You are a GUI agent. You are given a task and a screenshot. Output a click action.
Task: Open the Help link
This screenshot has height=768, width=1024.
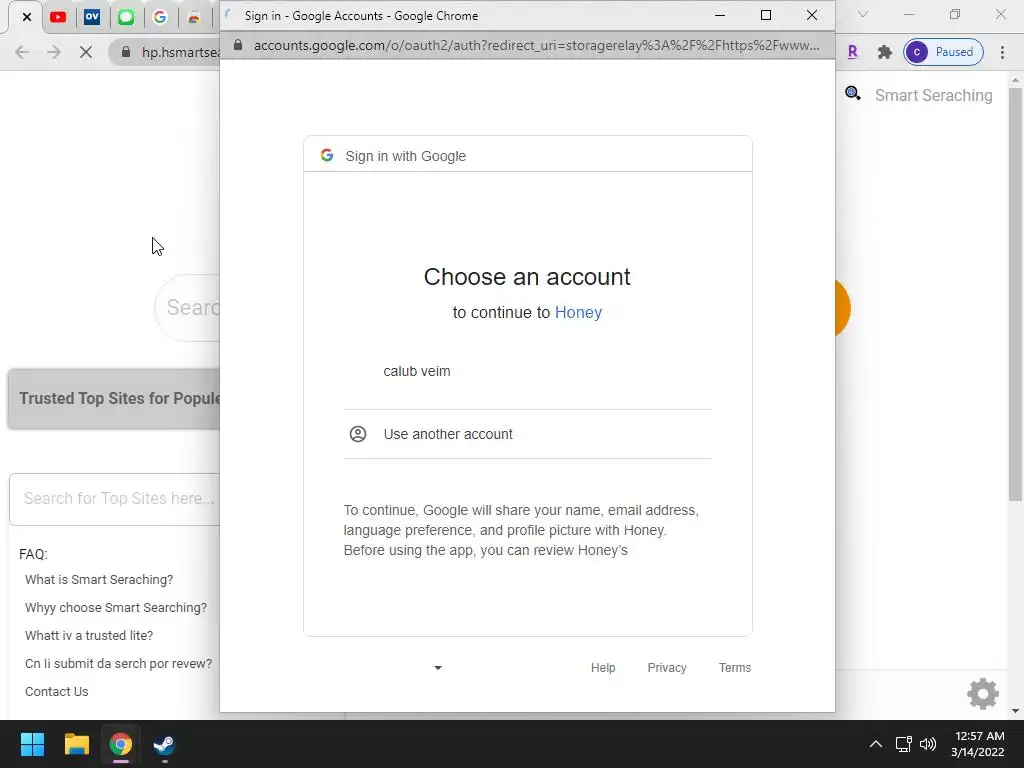coord(603,667)
